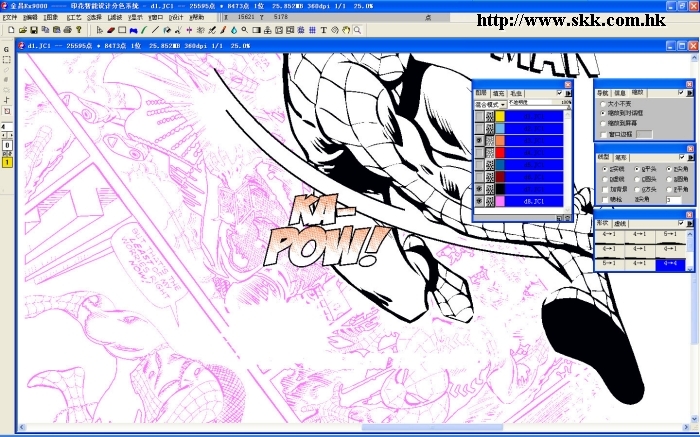The width and height of the screenshot is (700, 437).
Task: Select the 缩放到屏幕 radio option
Action: (603, 123)
